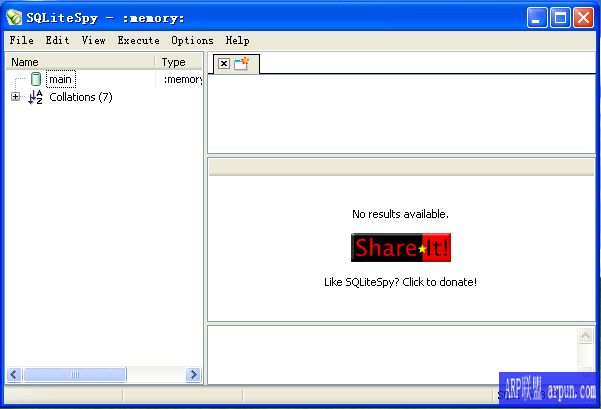Click the Type column header
This screenshot has width=601, height=409.
point(179,62)
